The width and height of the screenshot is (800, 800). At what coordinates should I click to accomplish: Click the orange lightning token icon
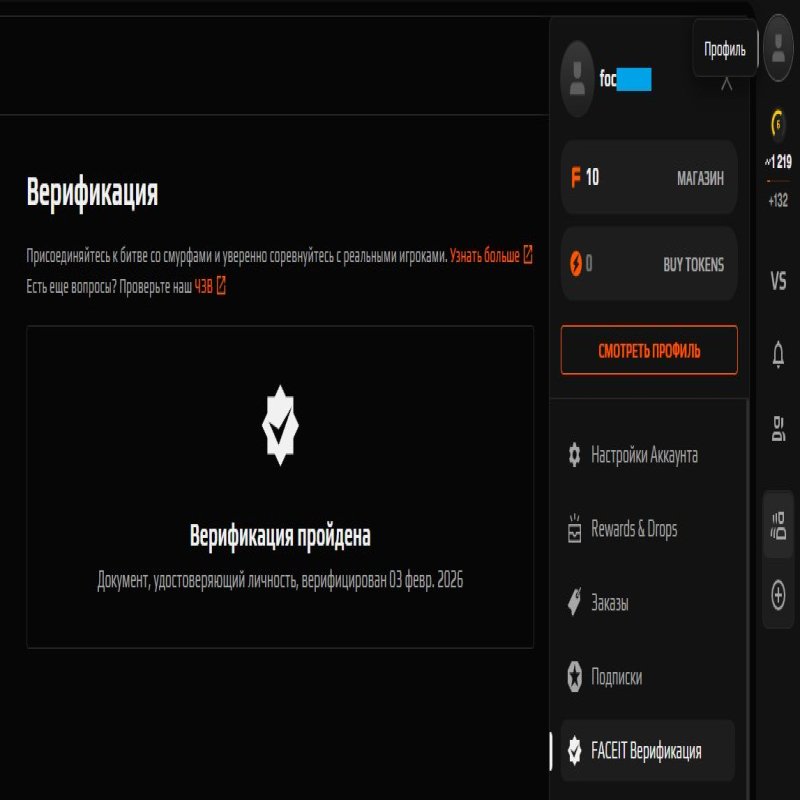576,264
